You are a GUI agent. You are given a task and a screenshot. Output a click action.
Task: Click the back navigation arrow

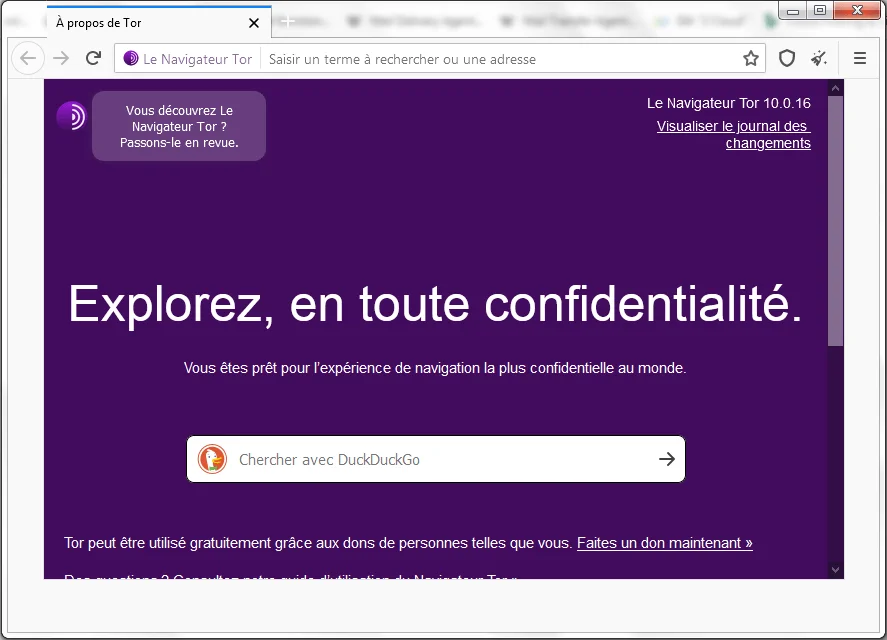pos(28,58)
